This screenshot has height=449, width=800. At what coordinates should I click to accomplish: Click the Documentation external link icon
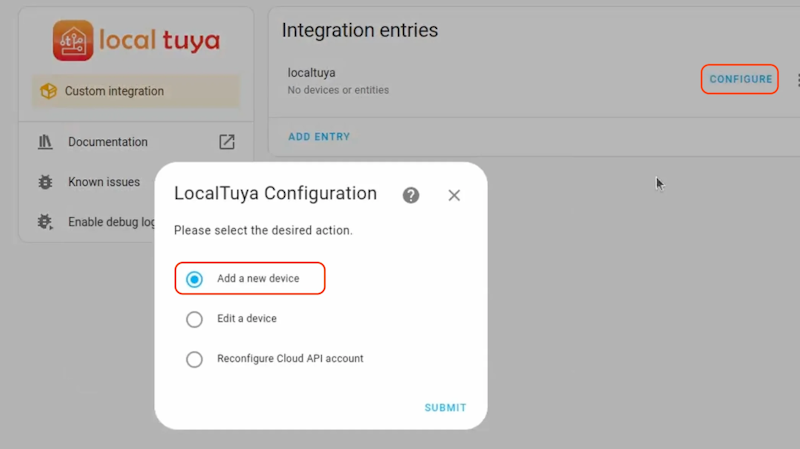point(227,142)
